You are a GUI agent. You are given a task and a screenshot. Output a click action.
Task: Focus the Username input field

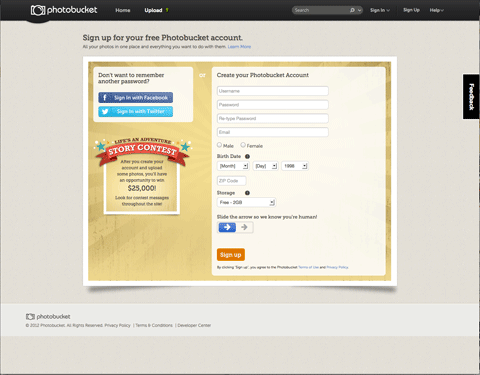pyautogui.click(x=273, y=91)
